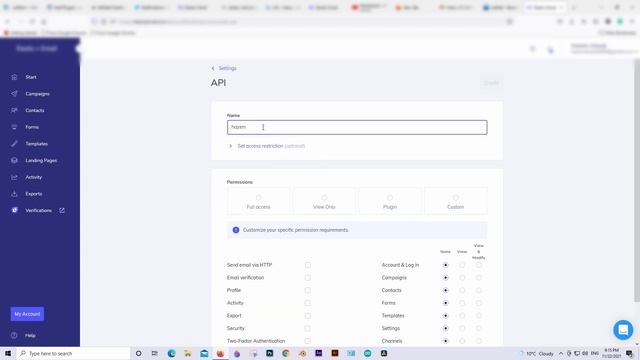Open Landing Pages in the sidebar
Viewport: 640px width, 360px height.
tap(41, 160)
